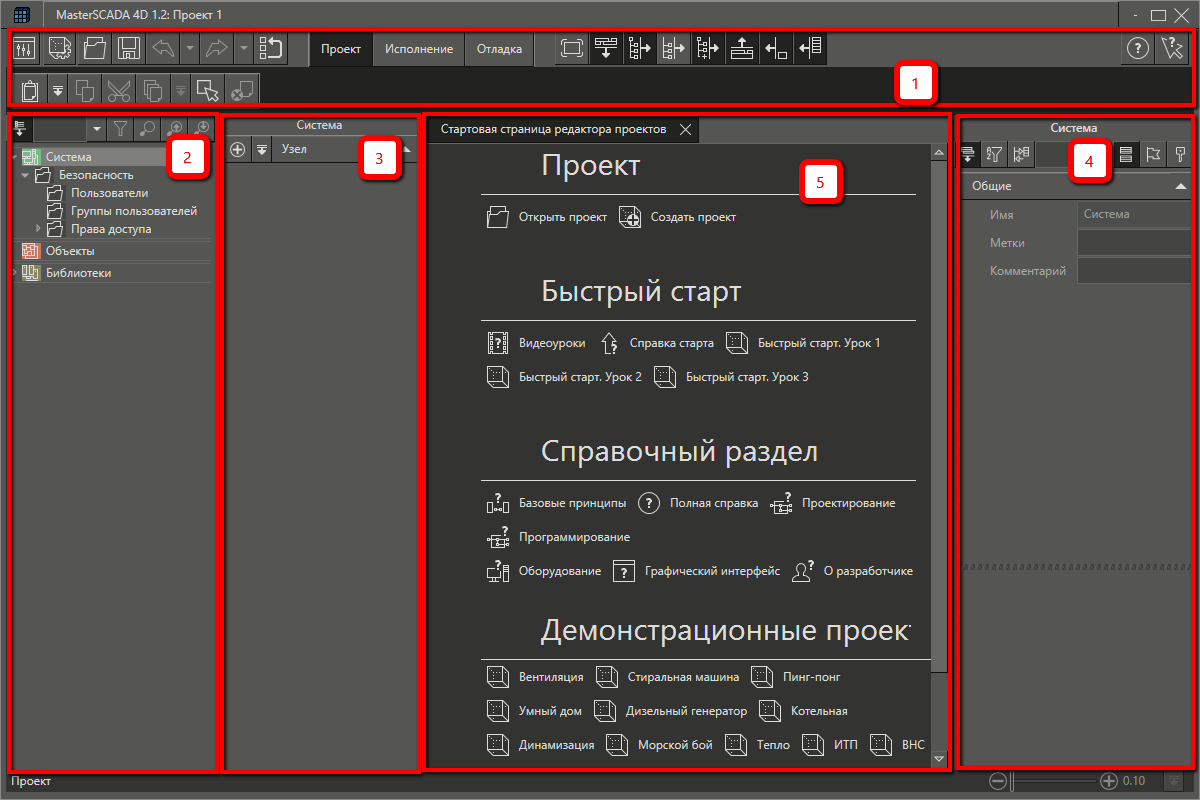Expand the Права доступа tree node
The image size is (1200, 800).
(38, 229)
